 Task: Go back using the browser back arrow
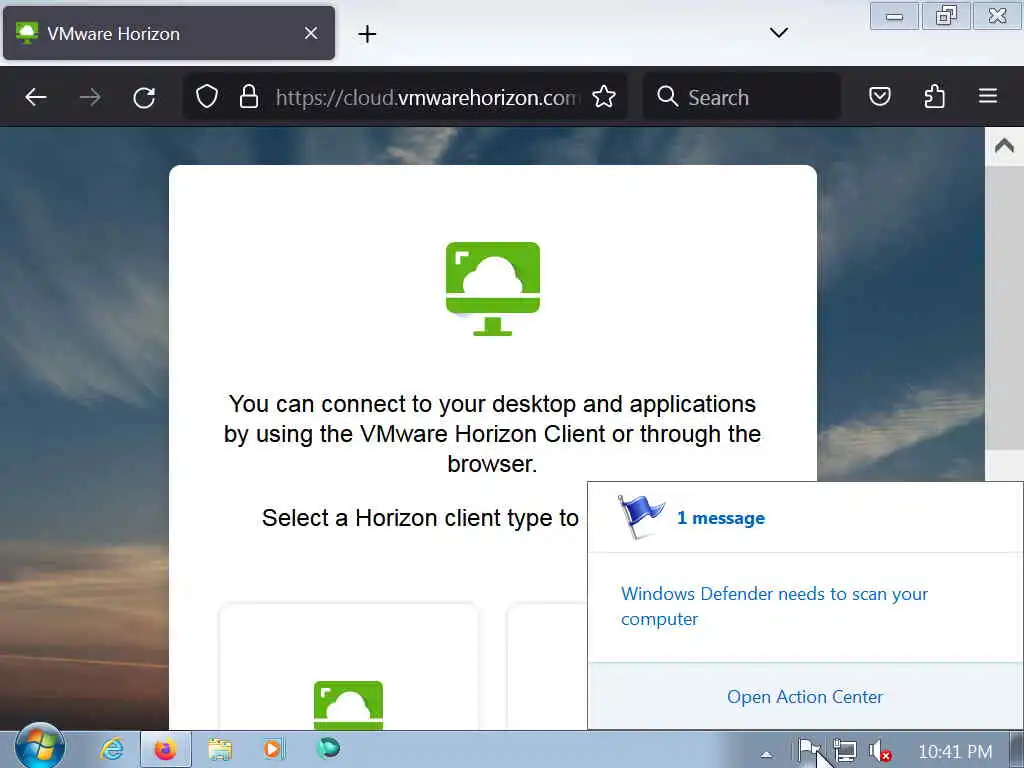click(36, 97)
